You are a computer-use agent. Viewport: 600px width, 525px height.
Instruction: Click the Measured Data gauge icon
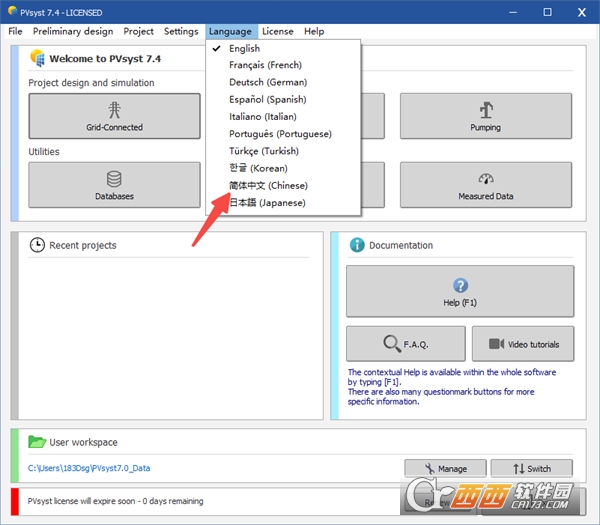(x=486, y=178)
